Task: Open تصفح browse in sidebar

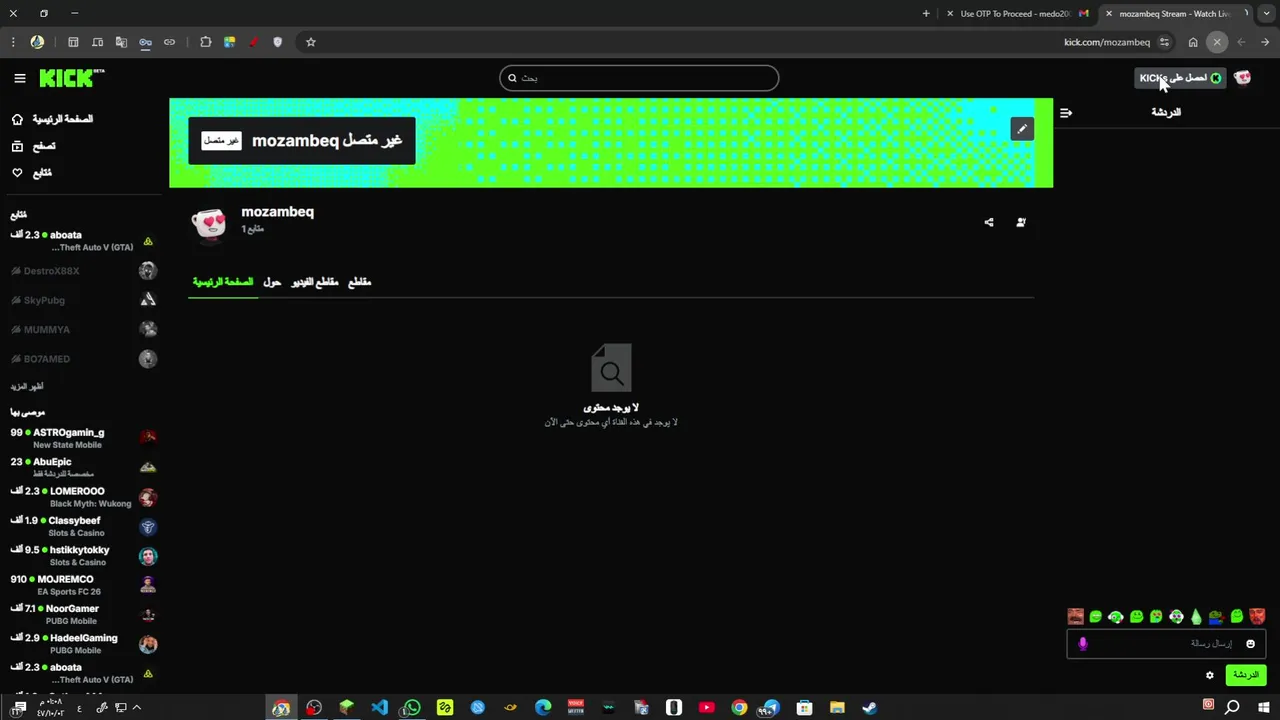Action: pos(34,146)
